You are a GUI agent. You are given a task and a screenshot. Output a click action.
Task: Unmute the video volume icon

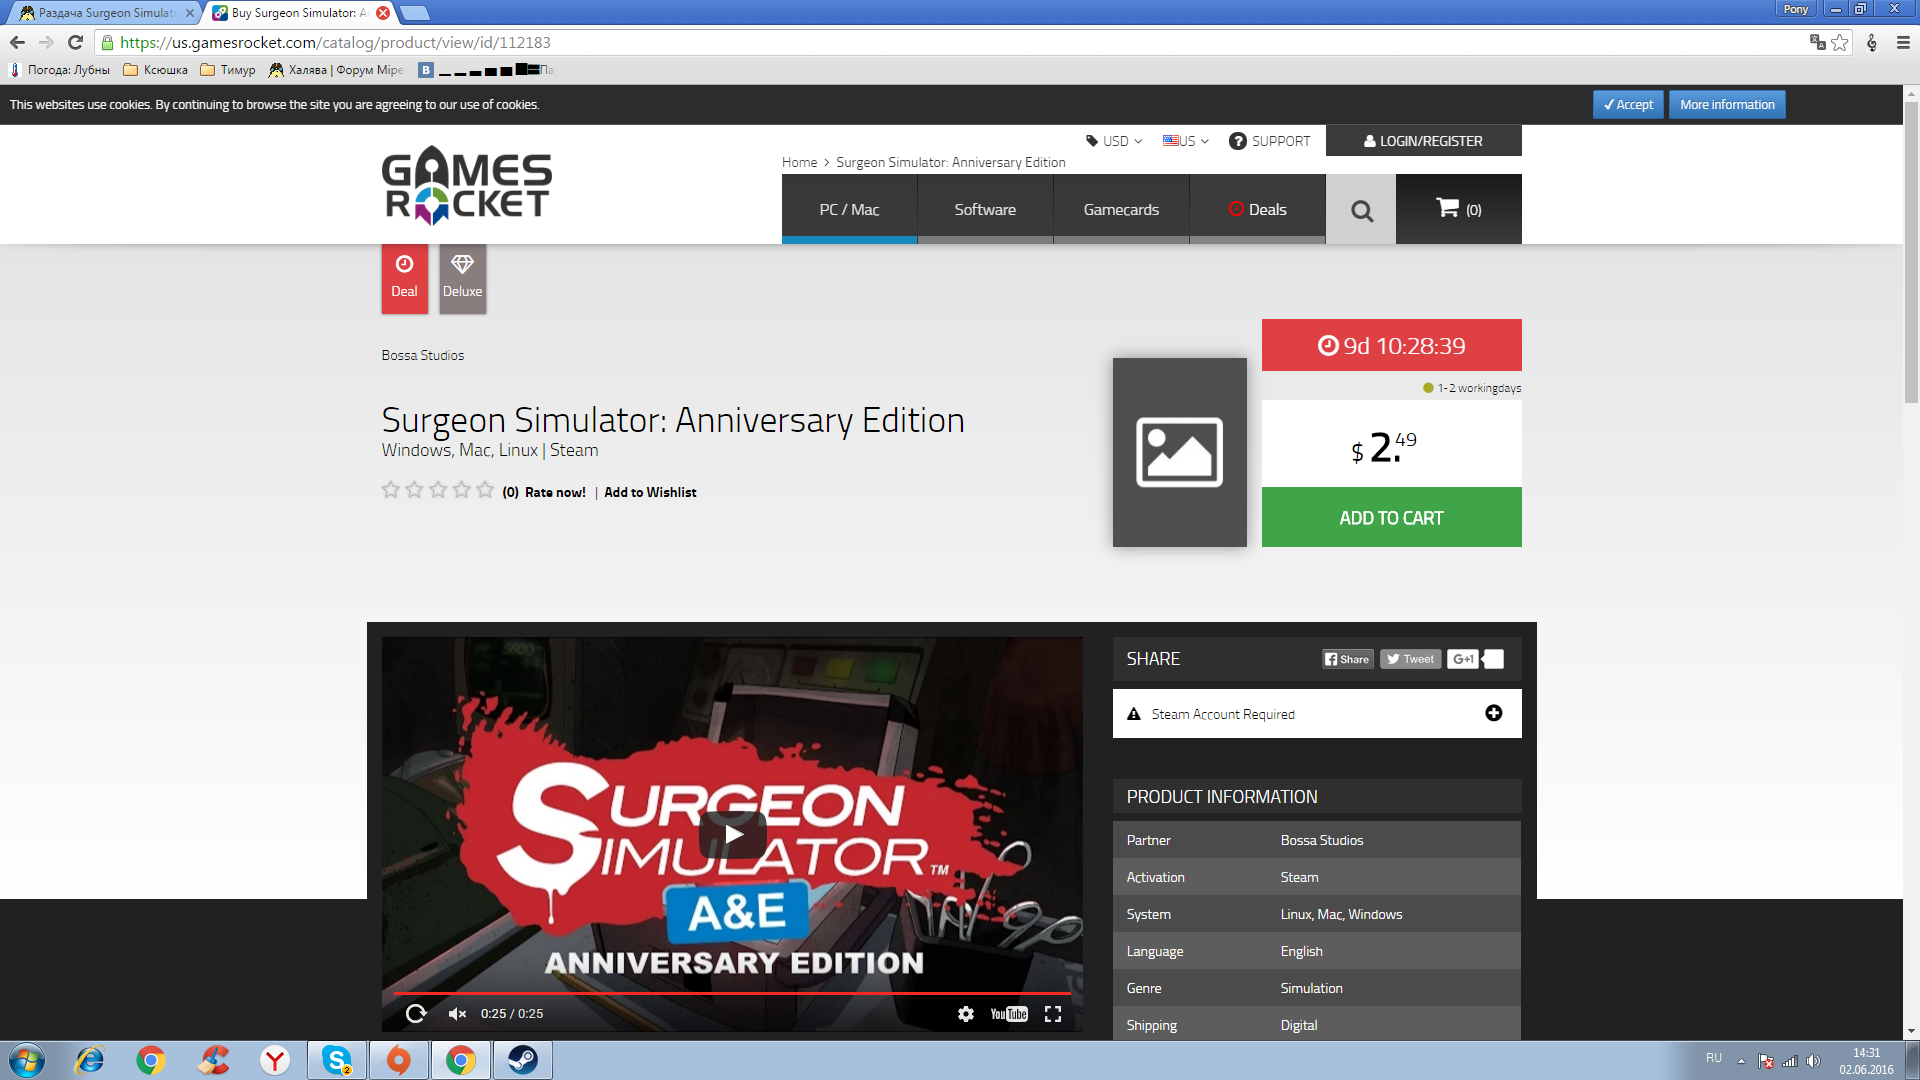tap(457, 1014)
